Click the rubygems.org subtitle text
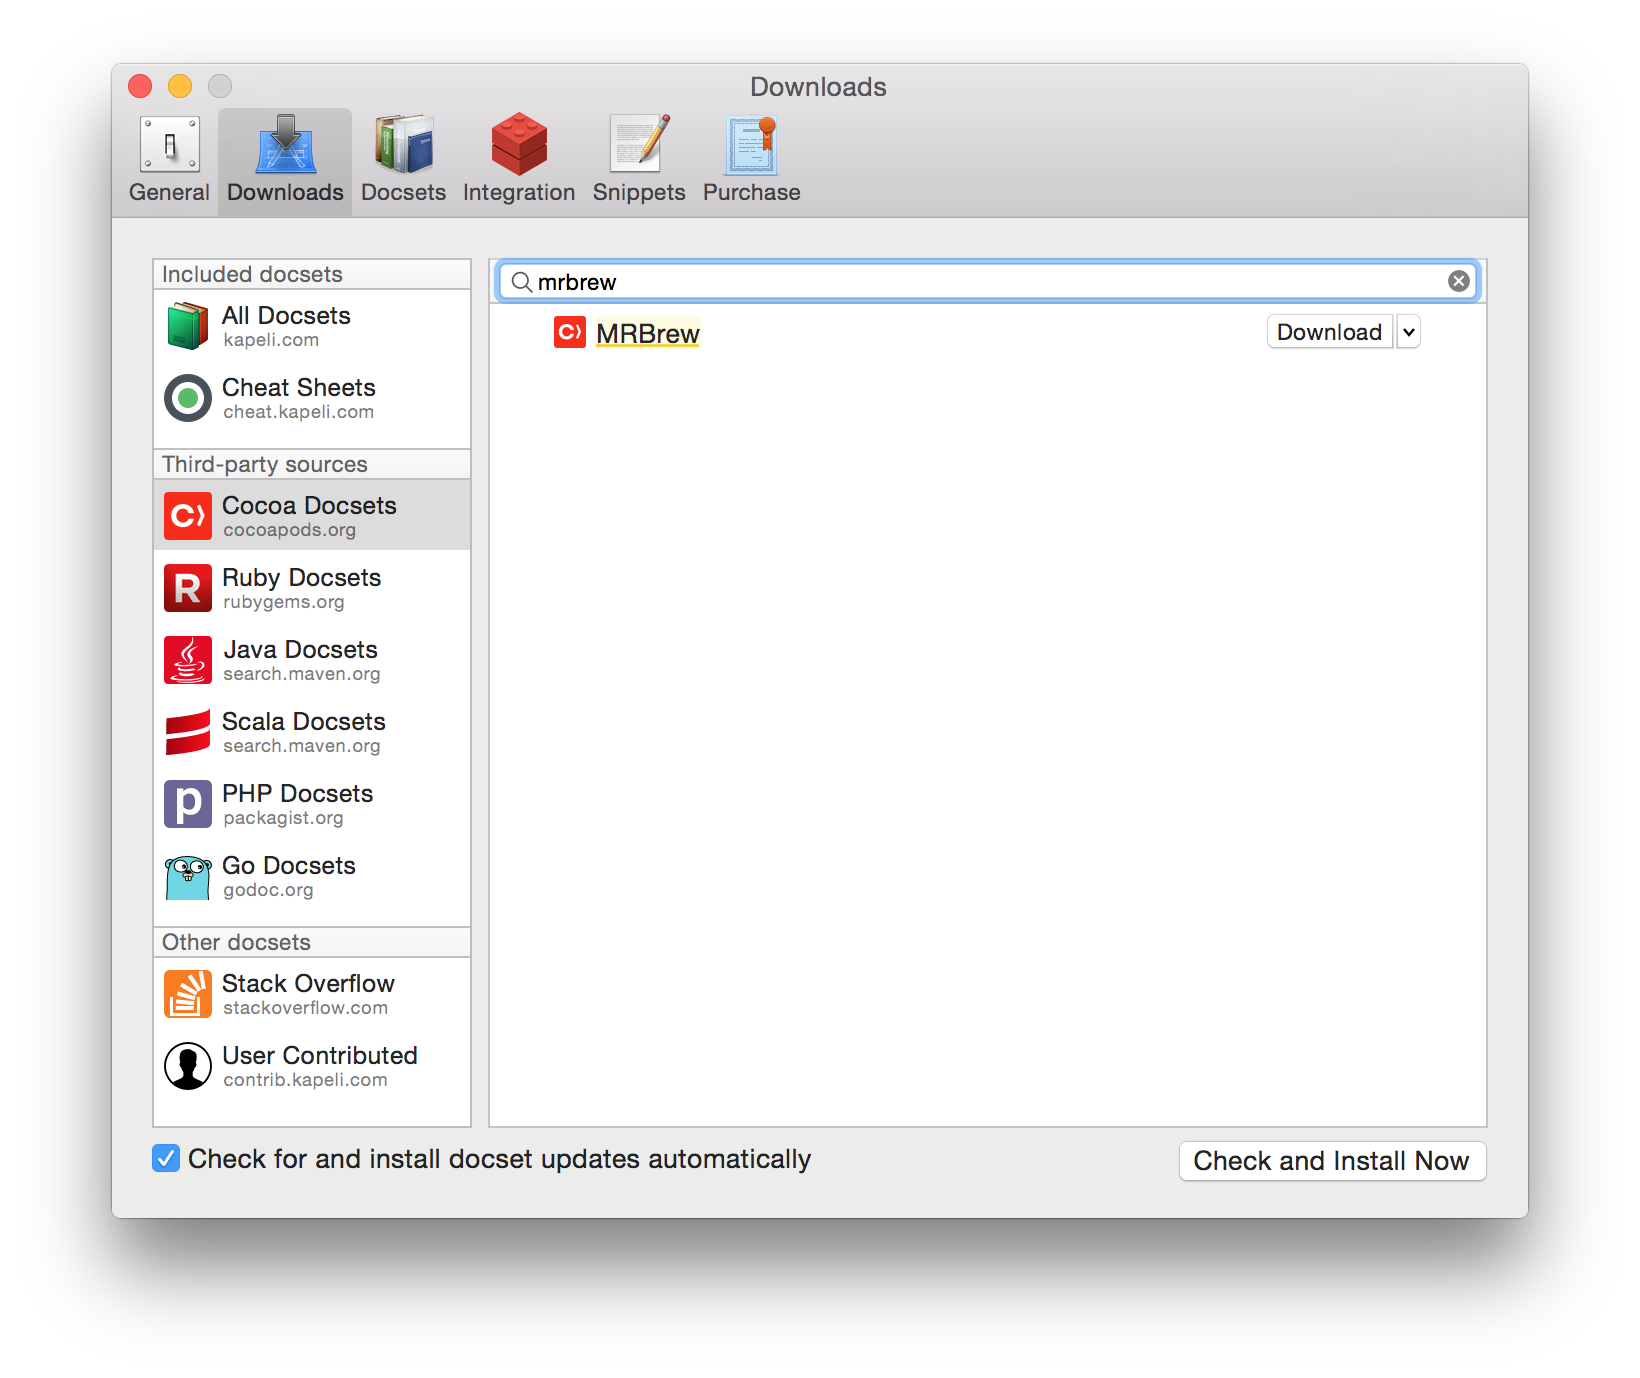 point(284,602)
